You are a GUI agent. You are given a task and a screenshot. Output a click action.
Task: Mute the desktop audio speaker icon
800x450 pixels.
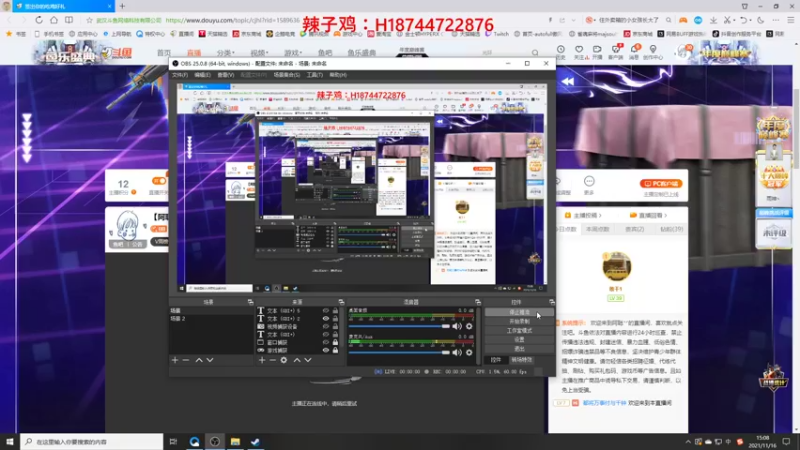tap(457, 326)
